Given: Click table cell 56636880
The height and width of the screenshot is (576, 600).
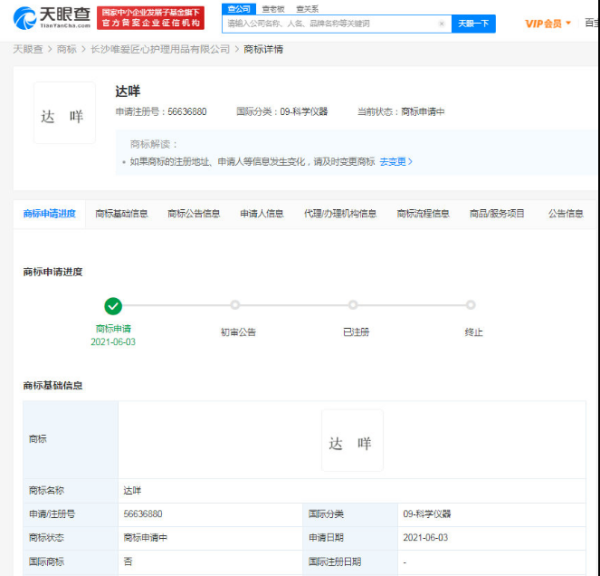Looking at the screenshot, I should coord(143,514).
